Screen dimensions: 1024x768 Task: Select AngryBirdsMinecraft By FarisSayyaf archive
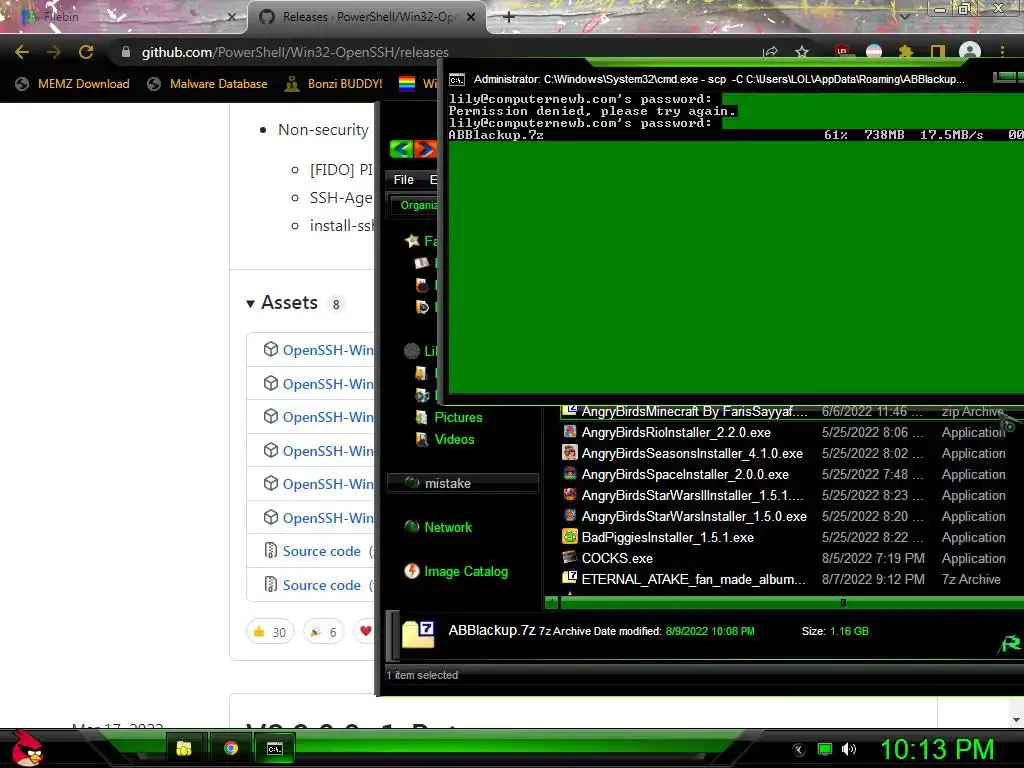point(694,411)
